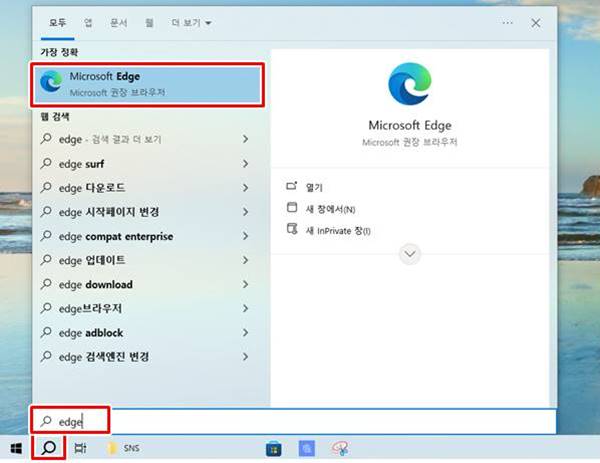The height and width of the screenshot is (463, 600).
Task: Expand arrow next to 'edge surf'
Action: [x=245, y=164]
